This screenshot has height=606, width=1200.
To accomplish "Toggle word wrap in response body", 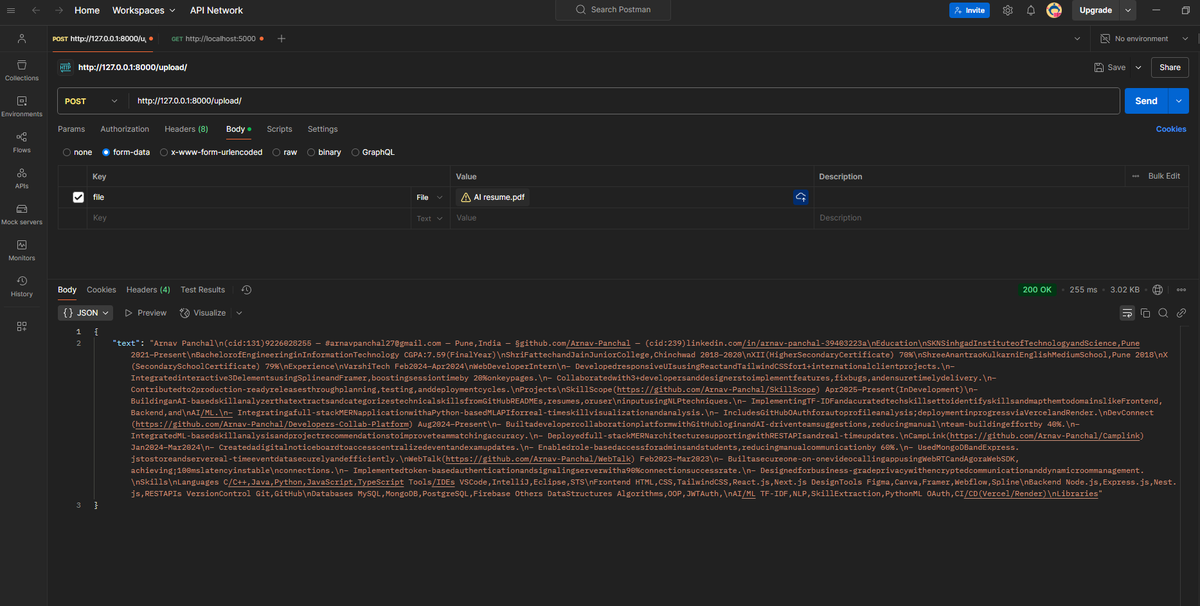I will point(1127,313).
